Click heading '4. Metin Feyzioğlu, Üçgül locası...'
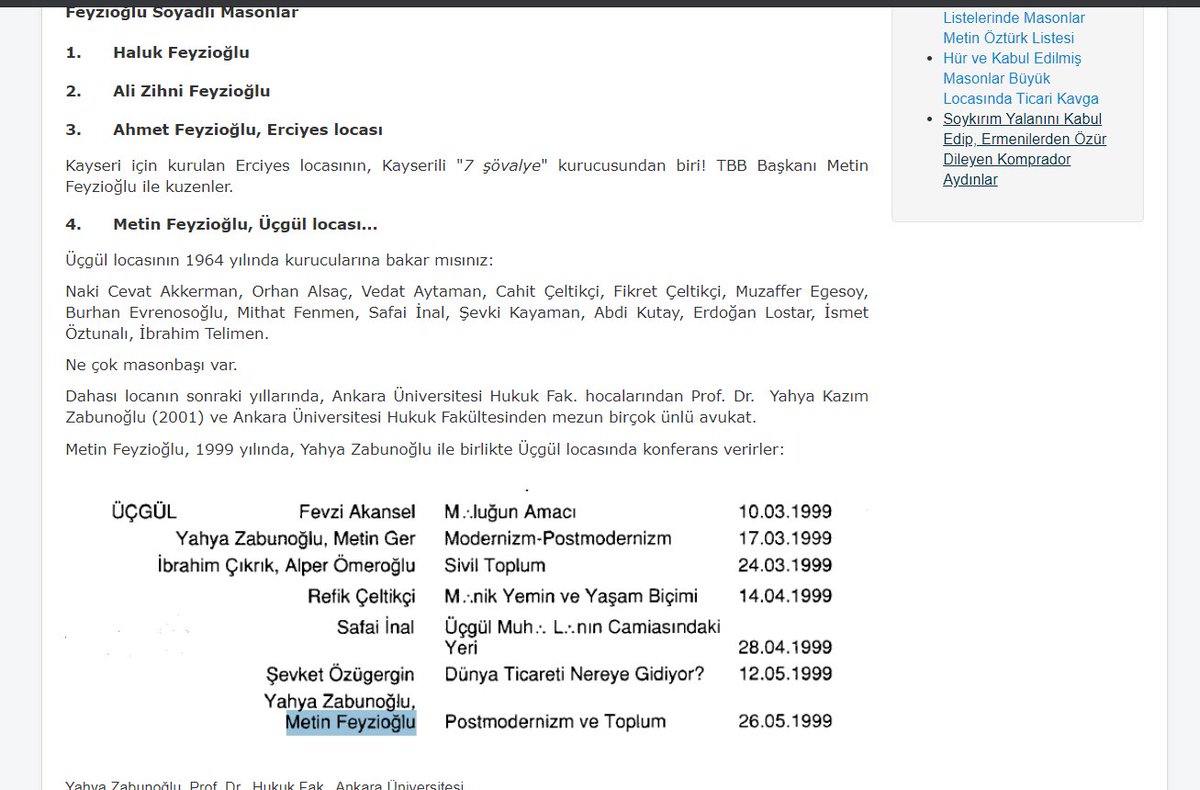This screenshot has width=1200, height=790. 221,224
